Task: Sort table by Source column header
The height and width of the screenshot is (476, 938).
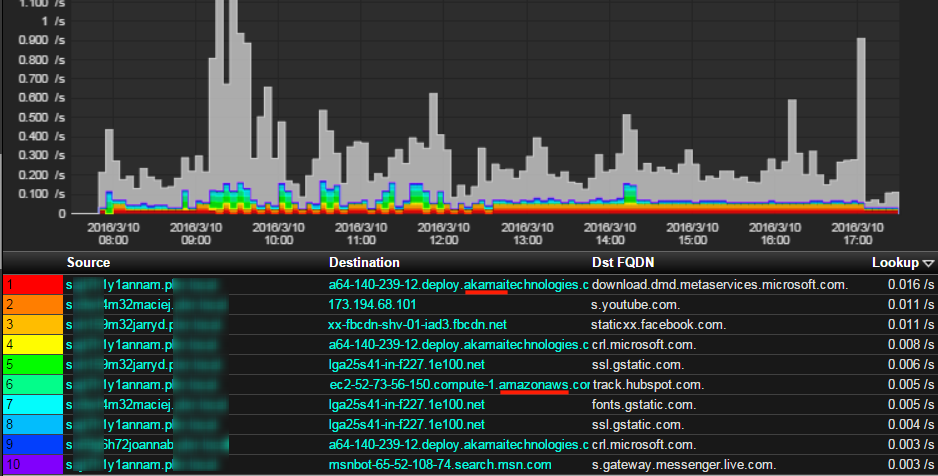Action: 88,263
